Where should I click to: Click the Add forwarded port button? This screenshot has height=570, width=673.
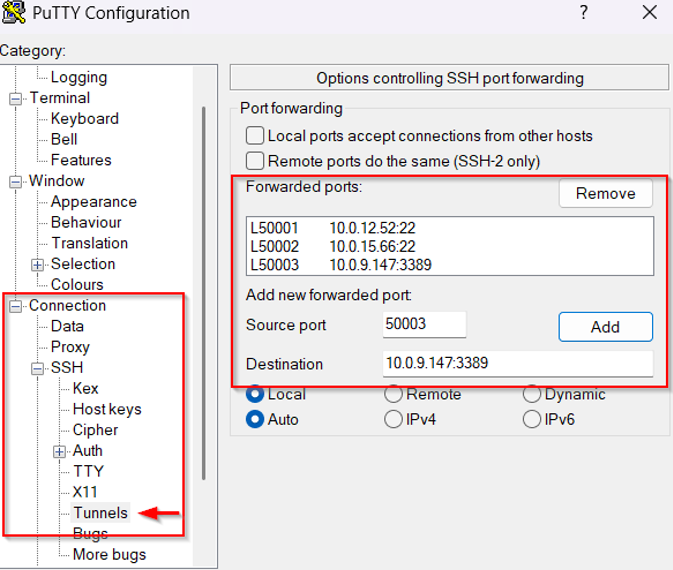pyautogui.click(x=605, y=326)
